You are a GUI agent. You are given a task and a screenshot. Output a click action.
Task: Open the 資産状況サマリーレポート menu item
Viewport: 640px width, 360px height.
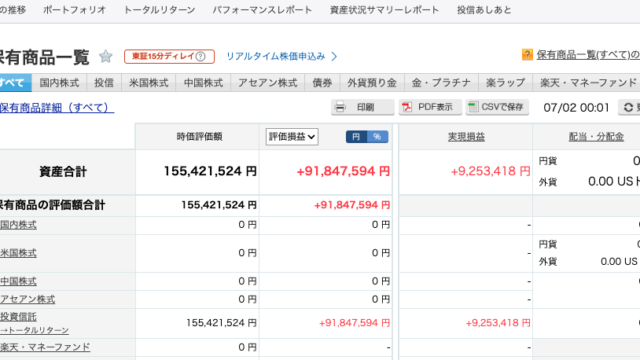[384, 10]
